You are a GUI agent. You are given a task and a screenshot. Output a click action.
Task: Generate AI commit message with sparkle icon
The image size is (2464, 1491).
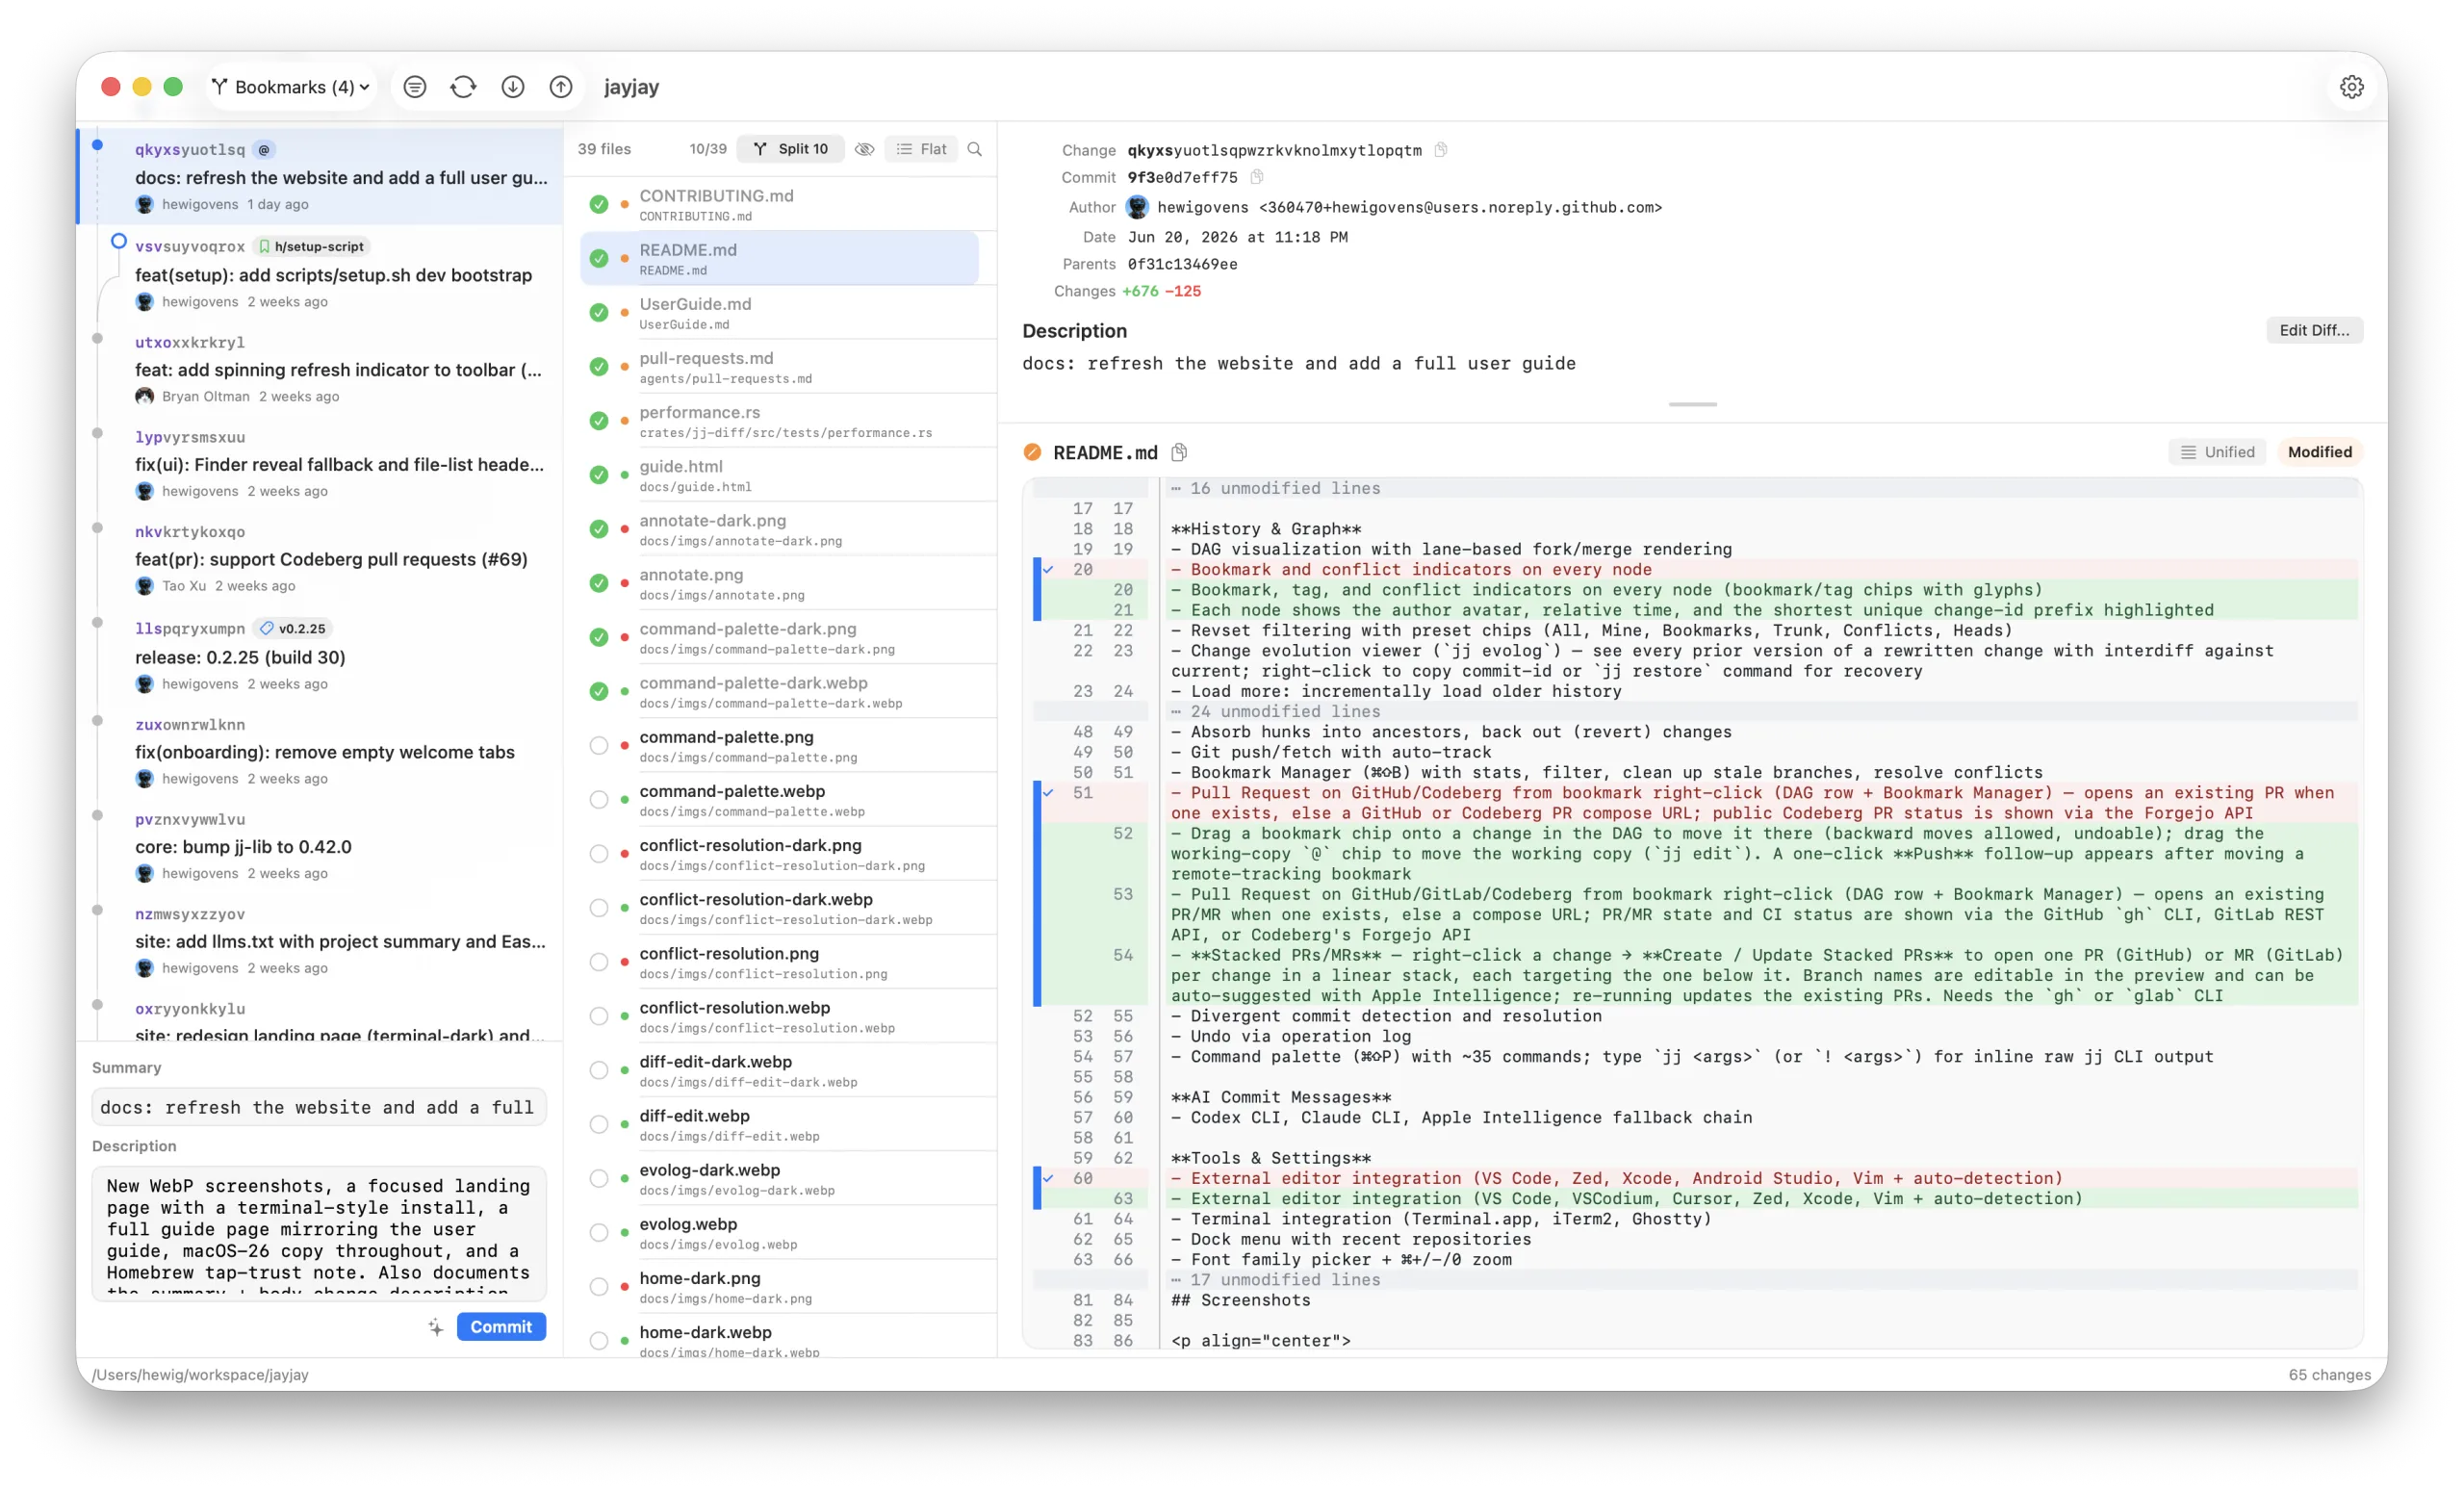point(435,1327)
